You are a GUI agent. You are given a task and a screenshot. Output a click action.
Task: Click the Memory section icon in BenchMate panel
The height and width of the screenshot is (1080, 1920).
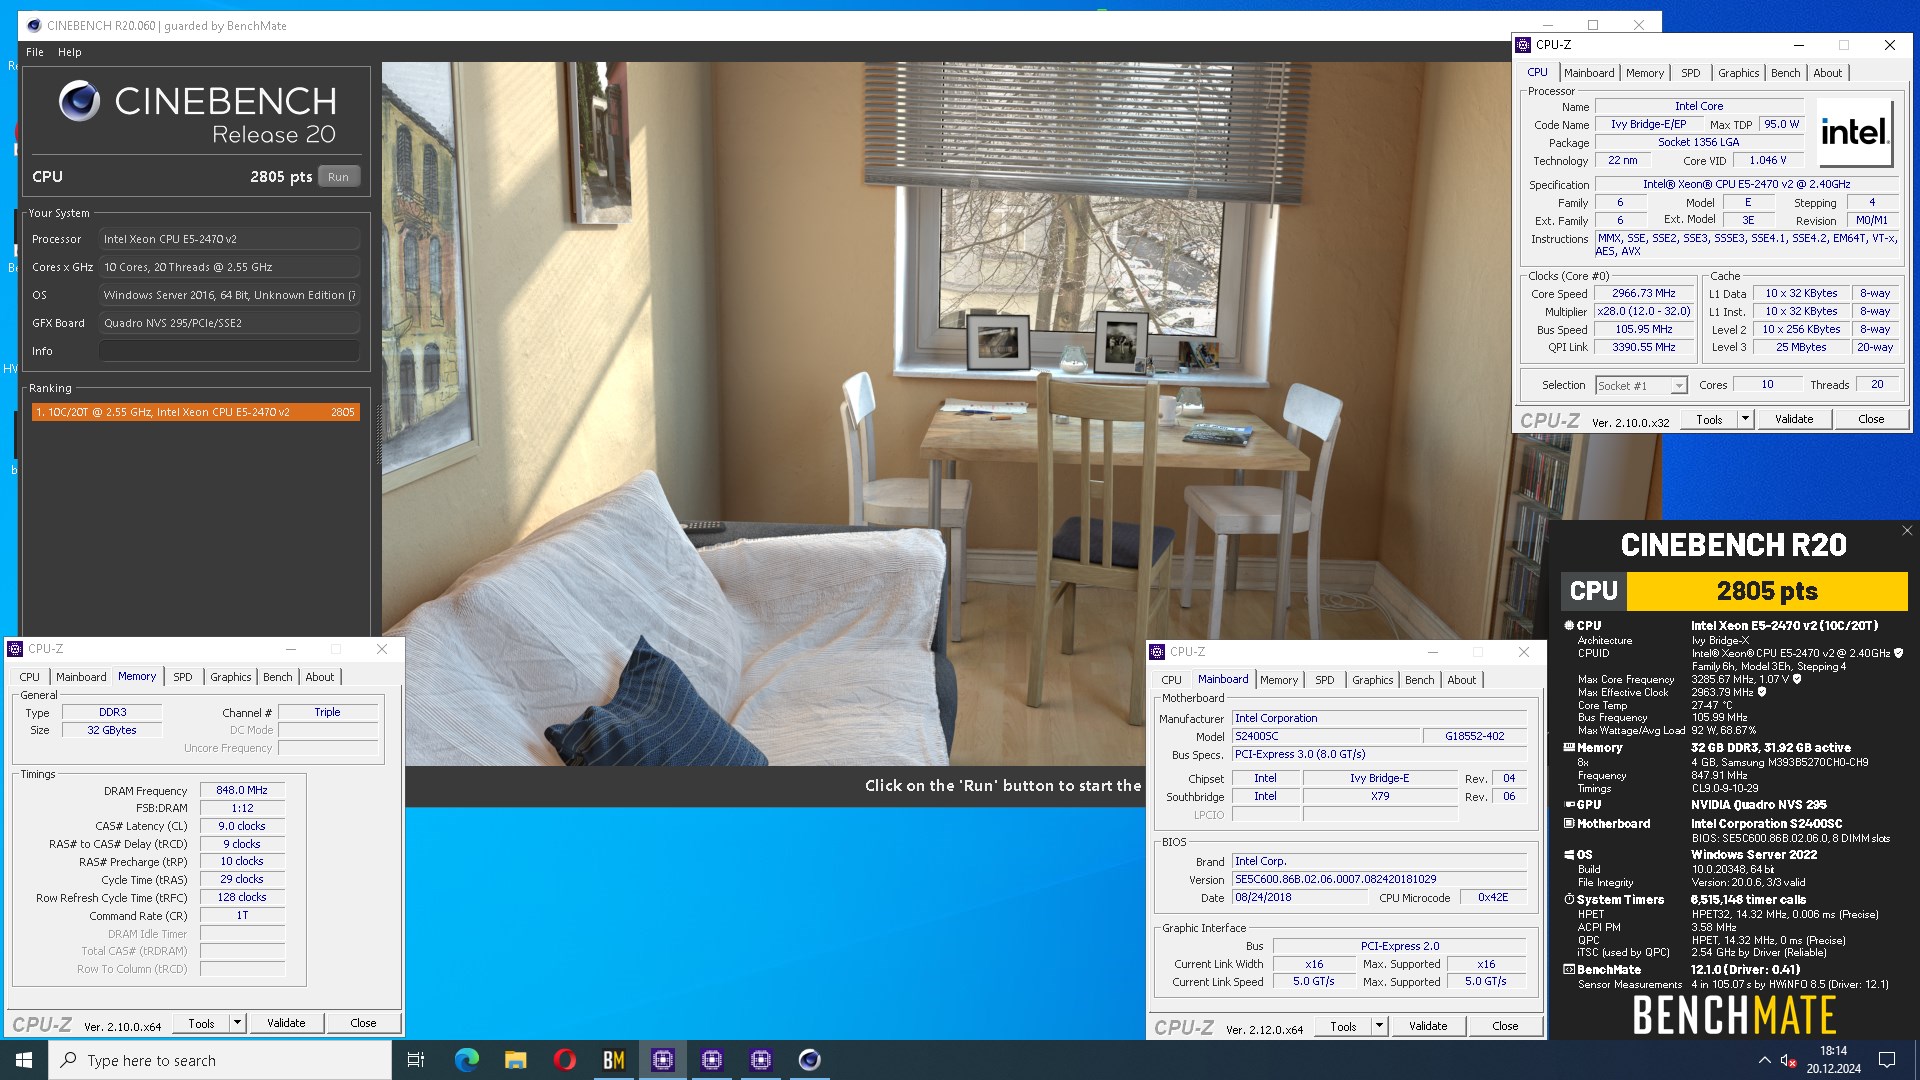click(x=1569, y=748)
